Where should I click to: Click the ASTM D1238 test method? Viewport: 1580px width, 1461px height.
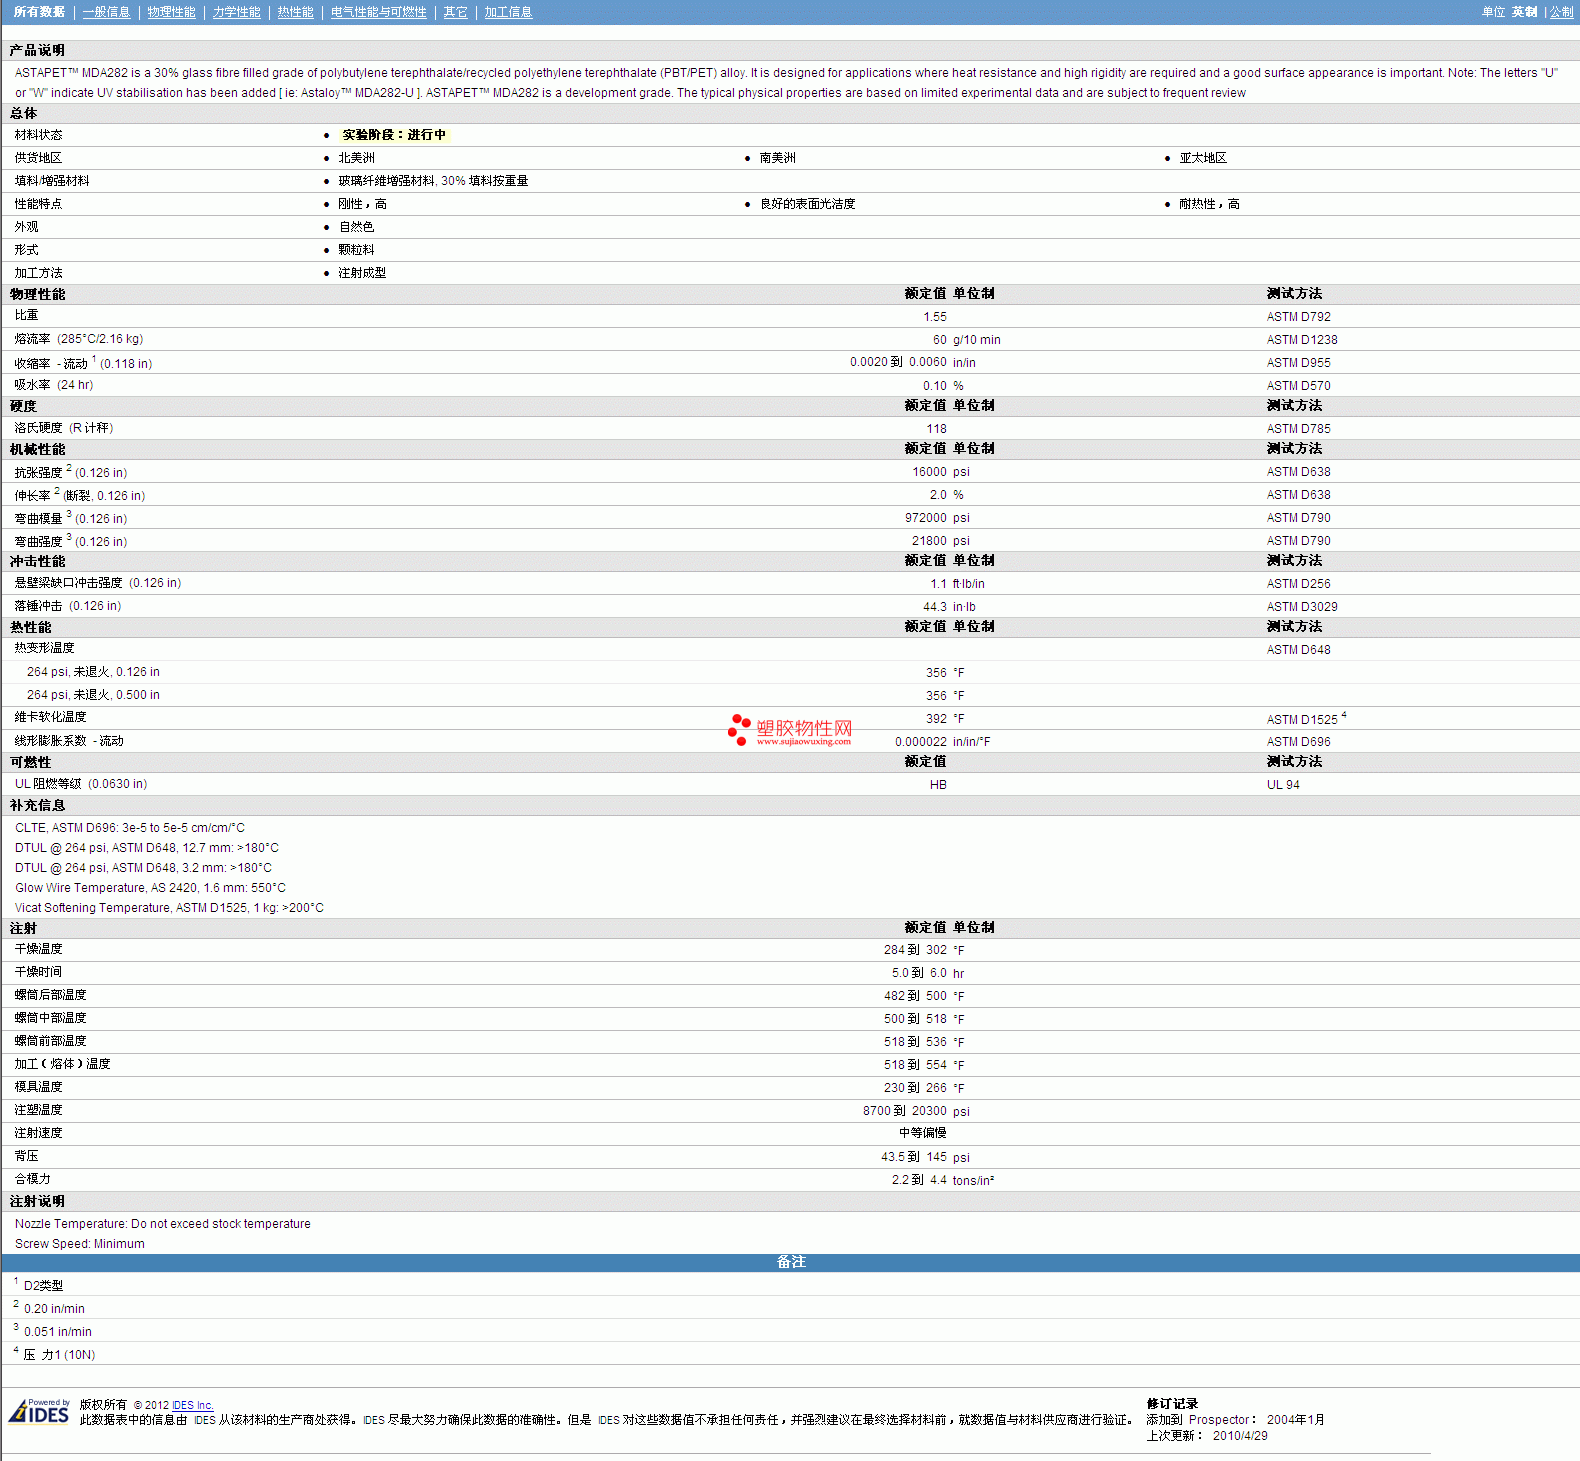click(1301, 340)
